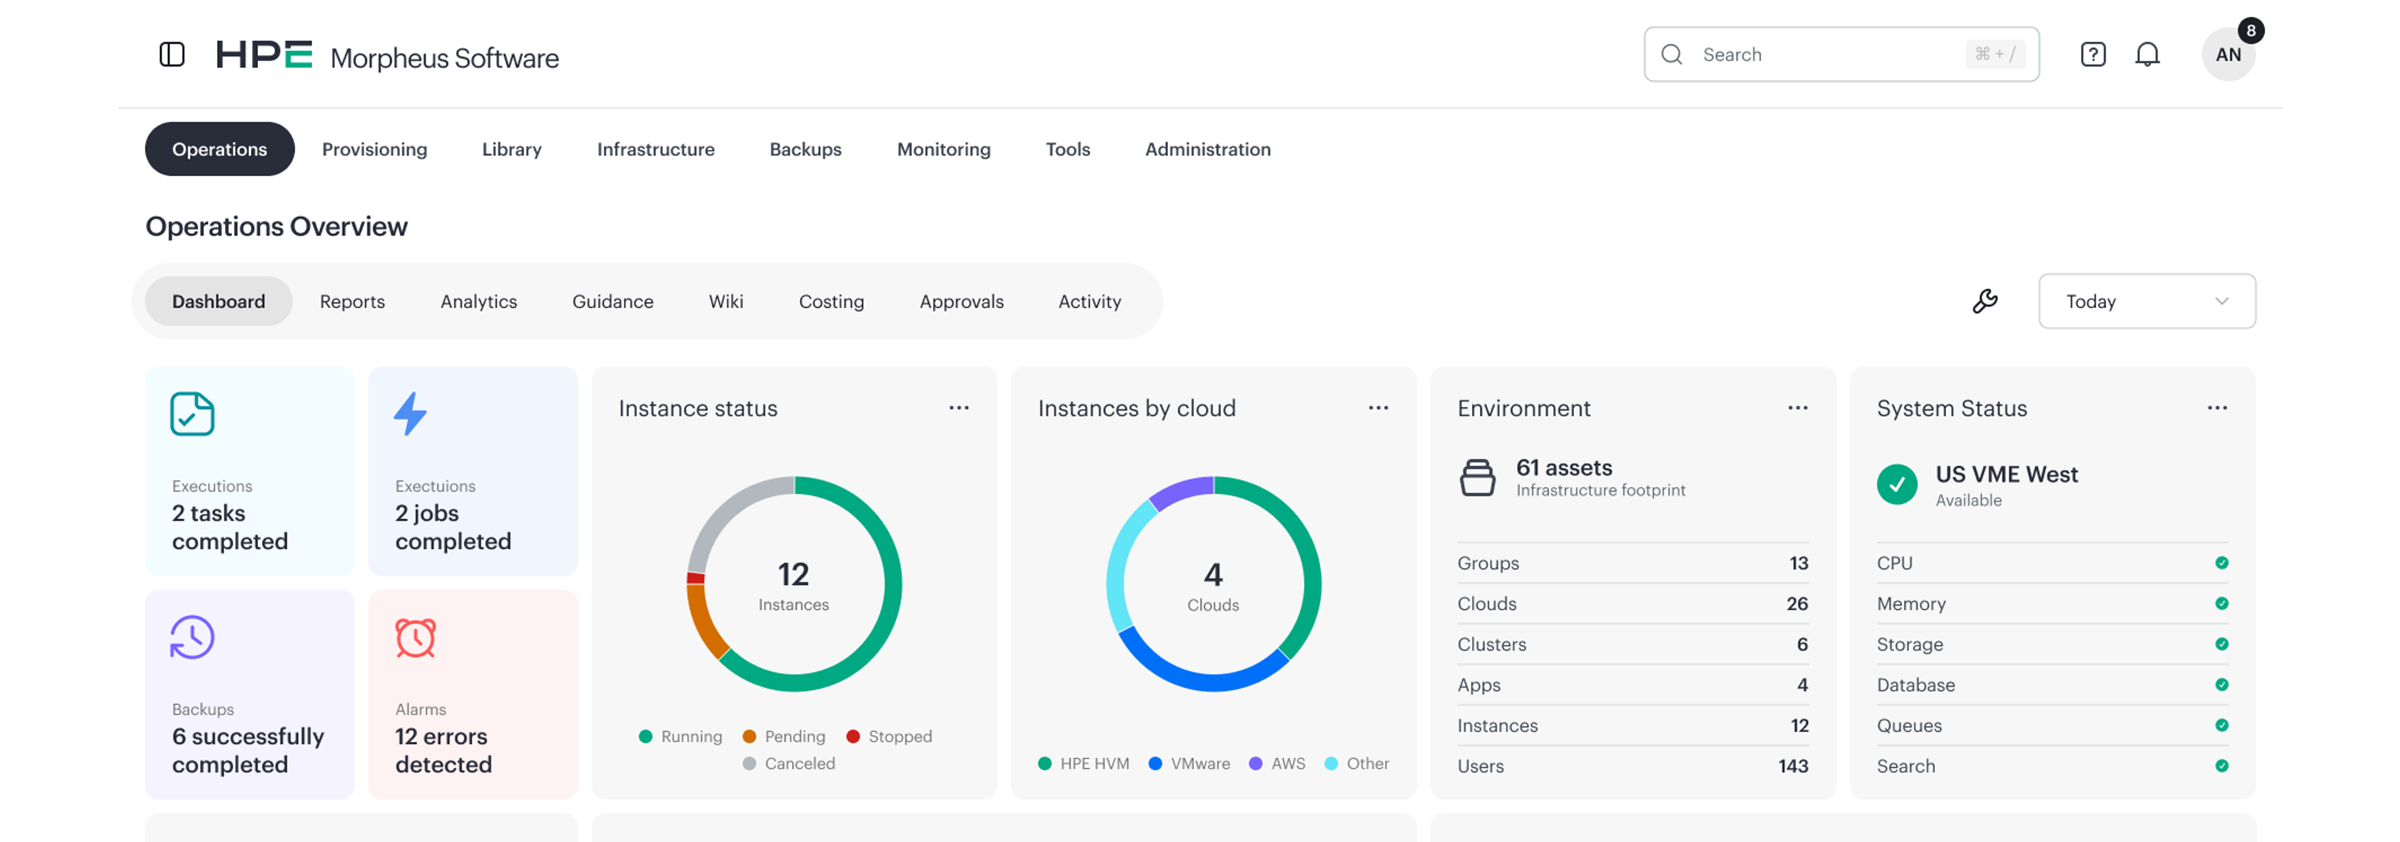
Task: Open the Administration menu
Action: coord(1208,149)
